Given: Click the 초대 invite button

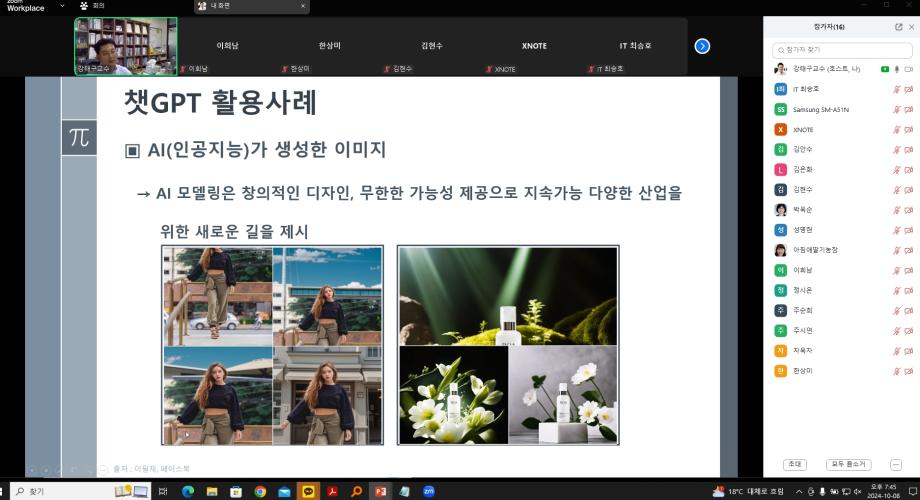Looking at the screenshot, I should 794,464.
